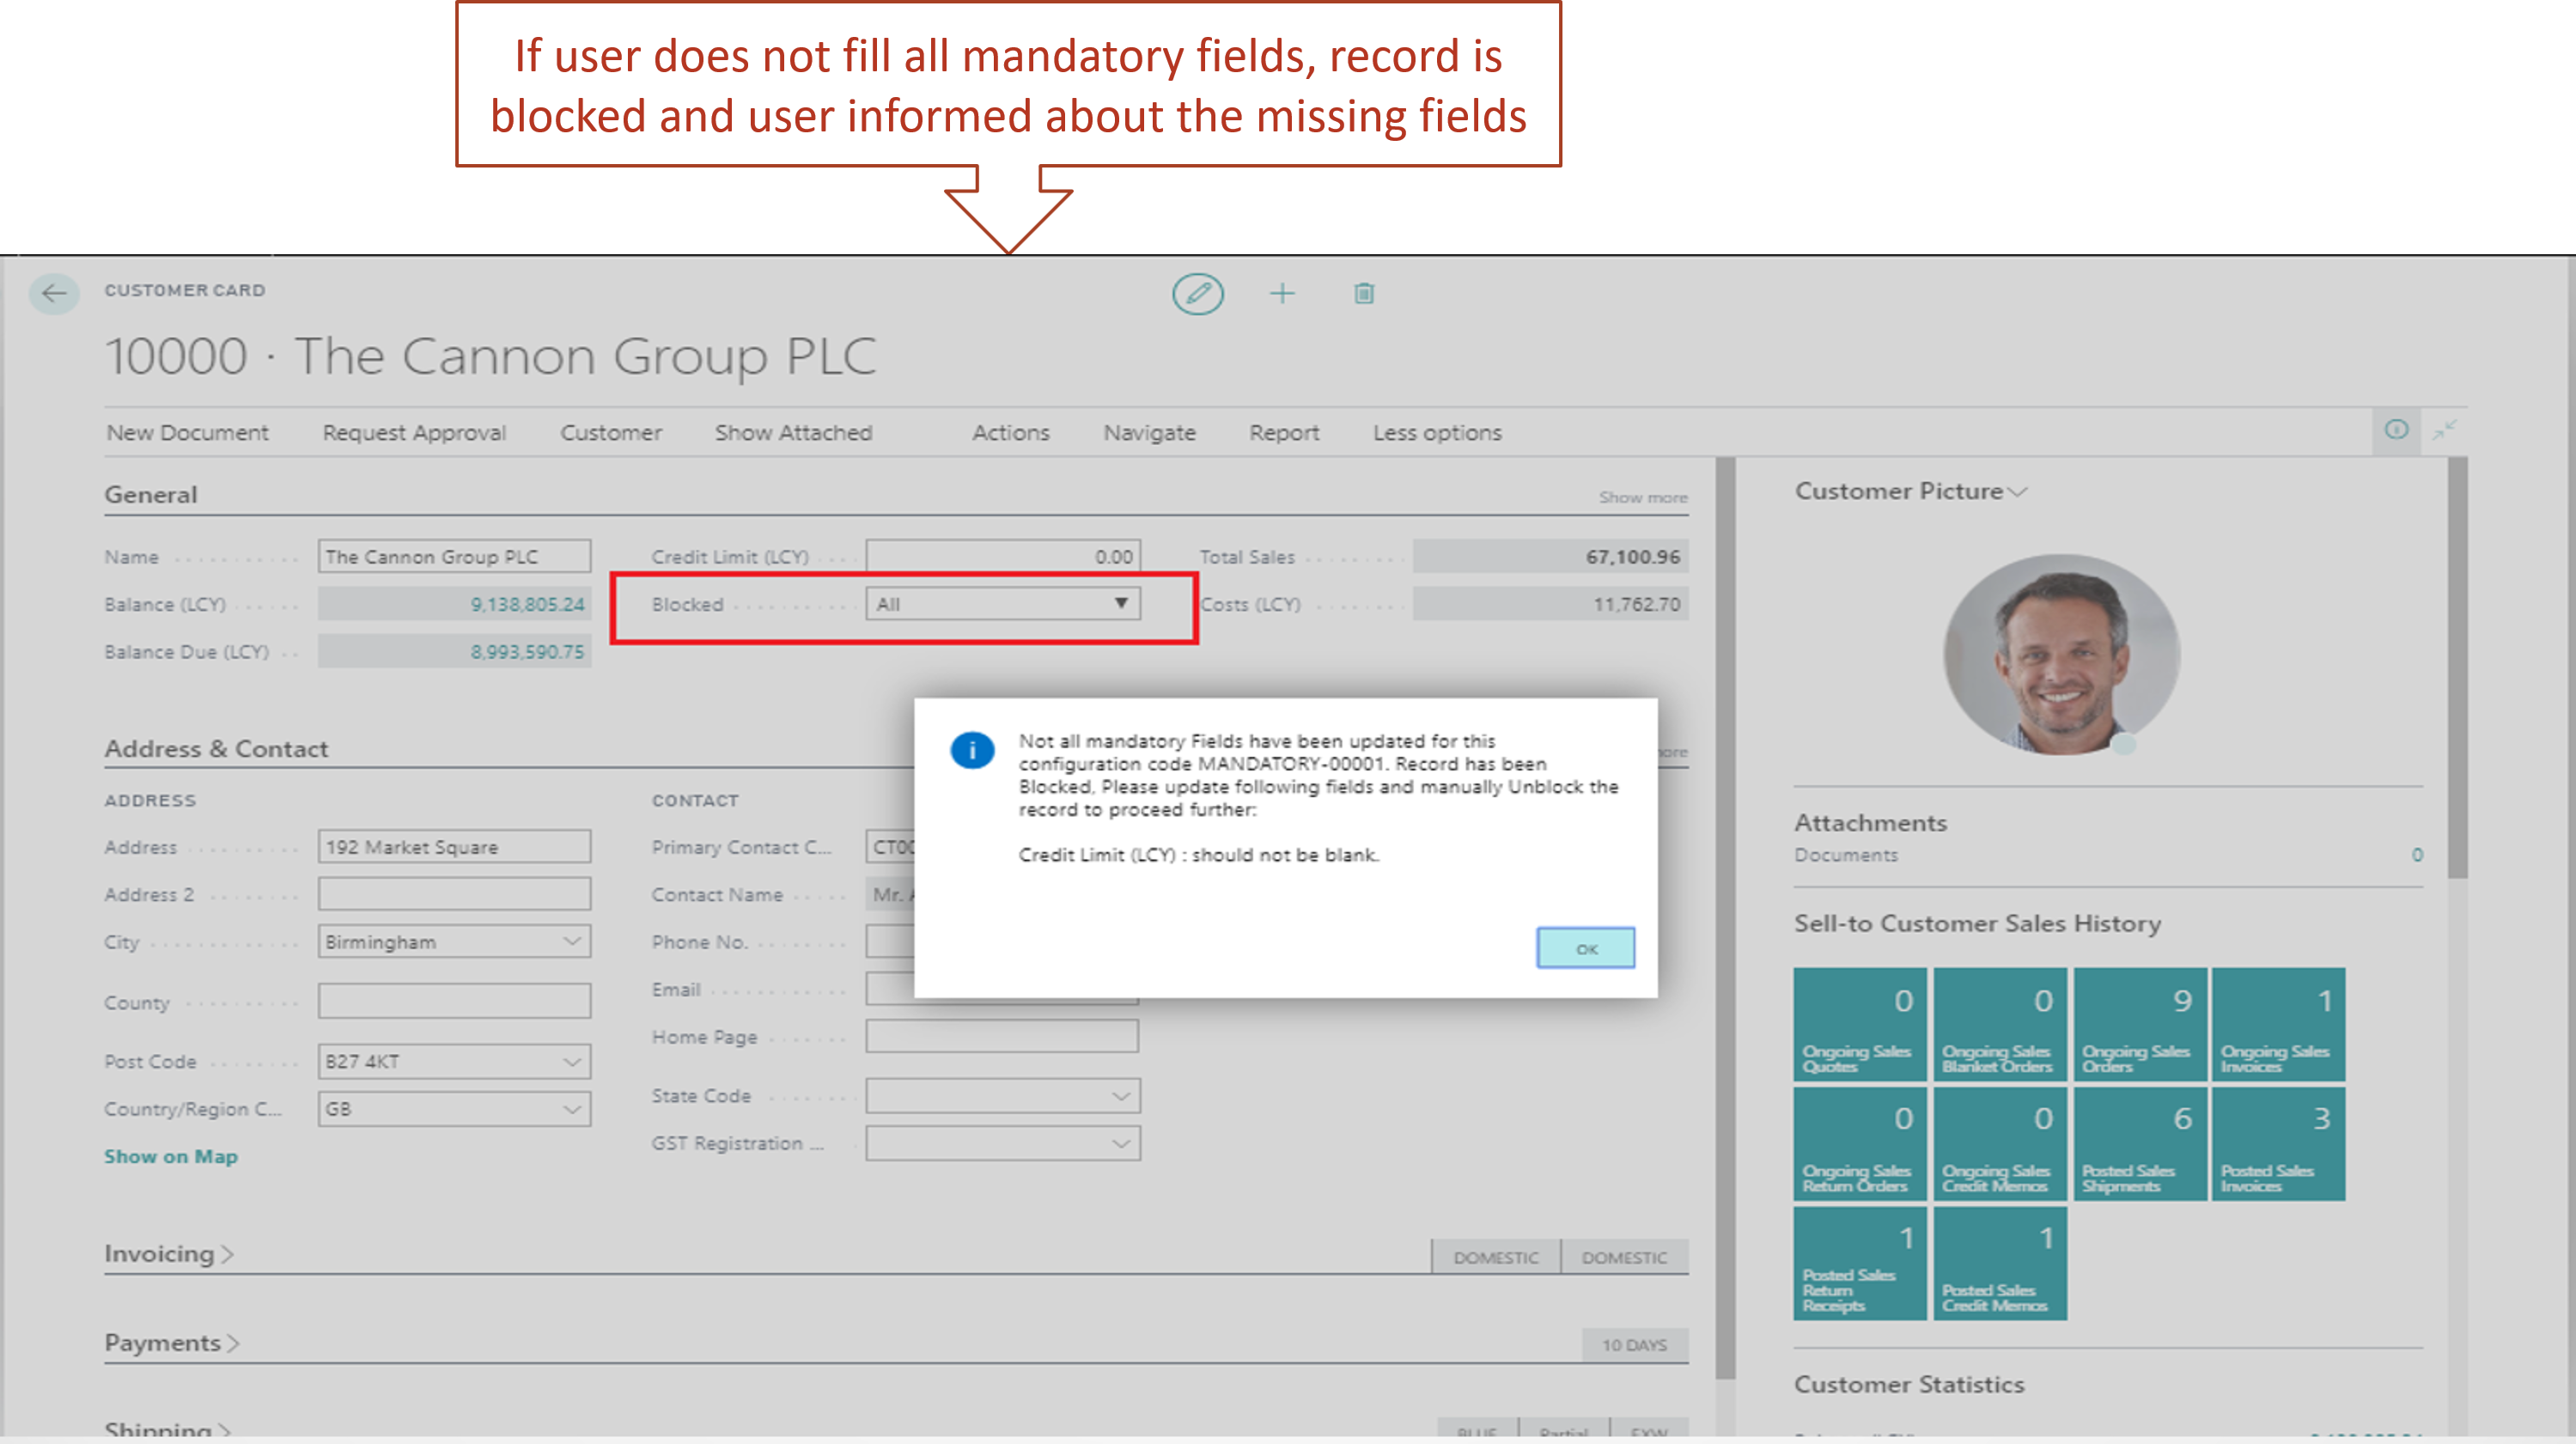The width and height of the screenshot is (2576, 1444).
Task: Open the City dropdown showing Birmingham
Action: (x=454, y=942)
